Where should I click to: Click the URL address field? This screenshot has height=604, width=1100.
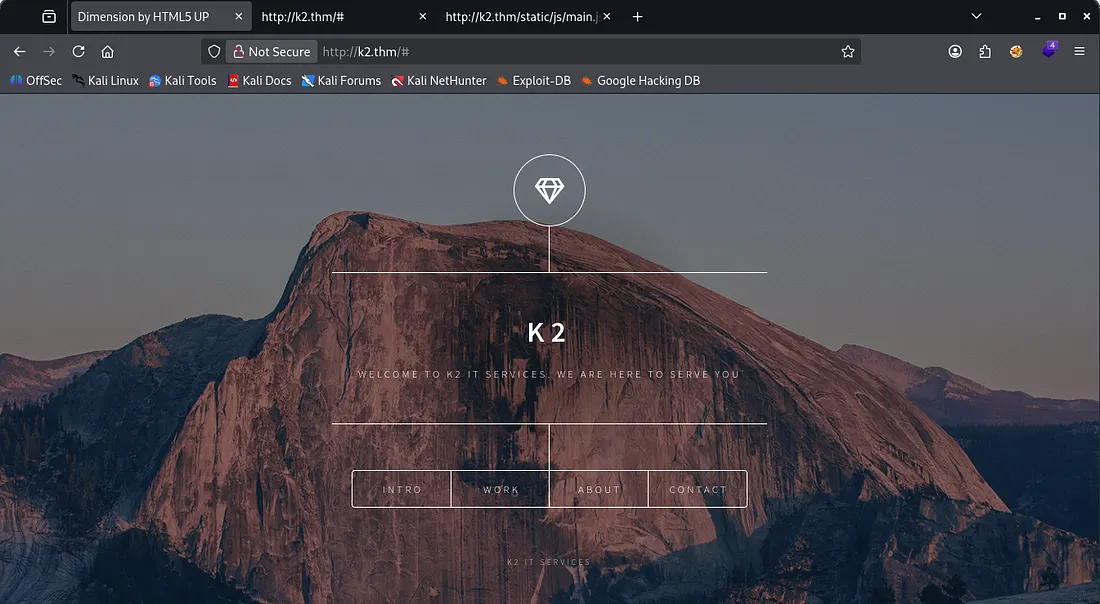580,52
